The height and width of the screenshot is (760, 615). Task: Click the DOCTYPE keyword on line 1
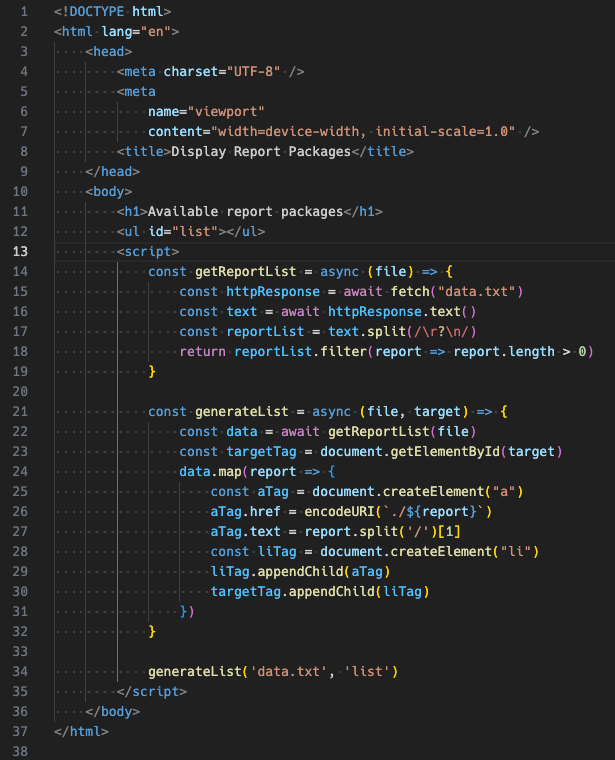click(97, 12)
